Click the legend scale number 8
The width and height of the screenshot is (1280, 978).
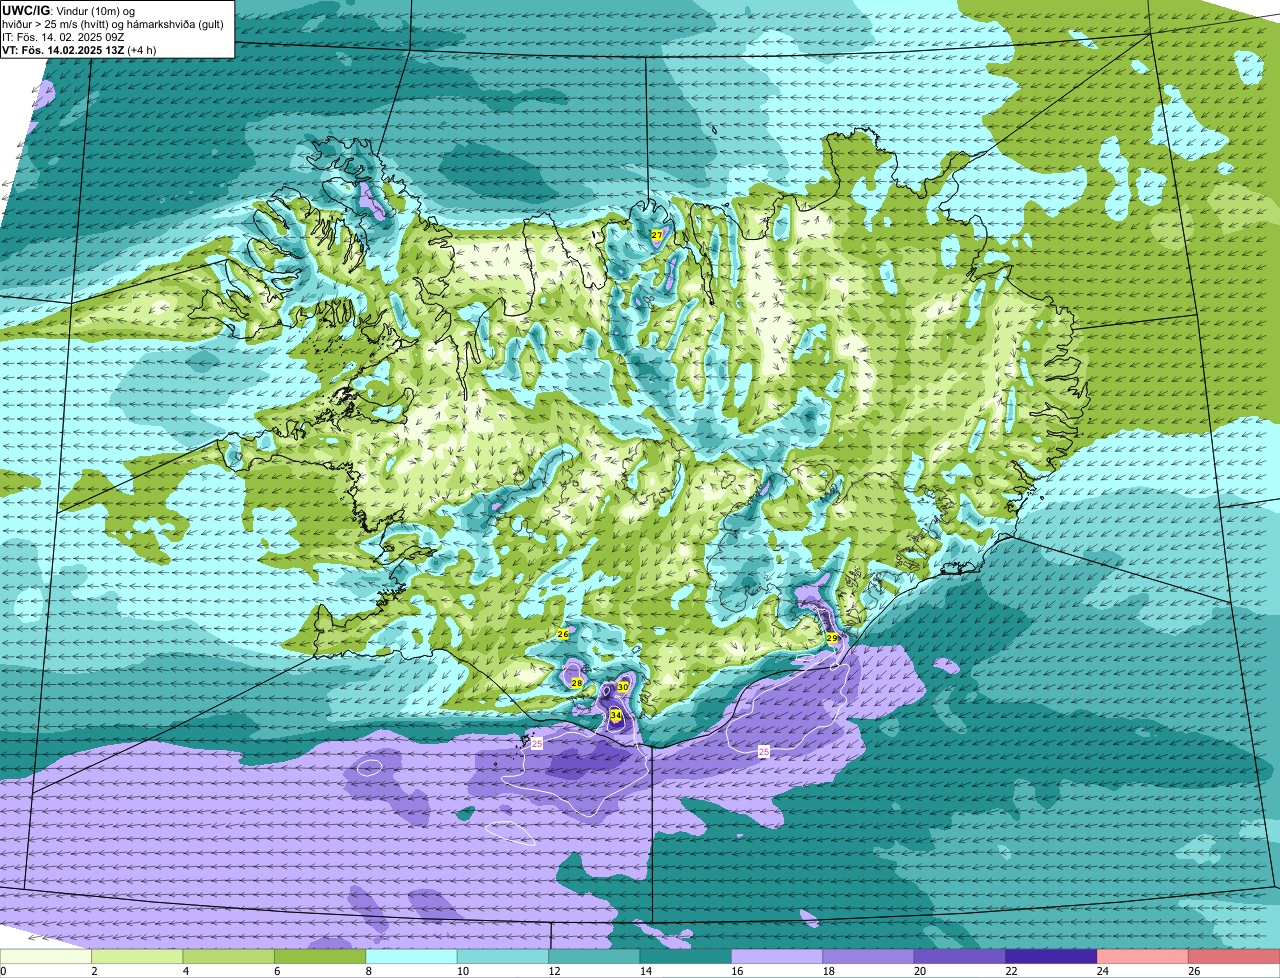369,971
